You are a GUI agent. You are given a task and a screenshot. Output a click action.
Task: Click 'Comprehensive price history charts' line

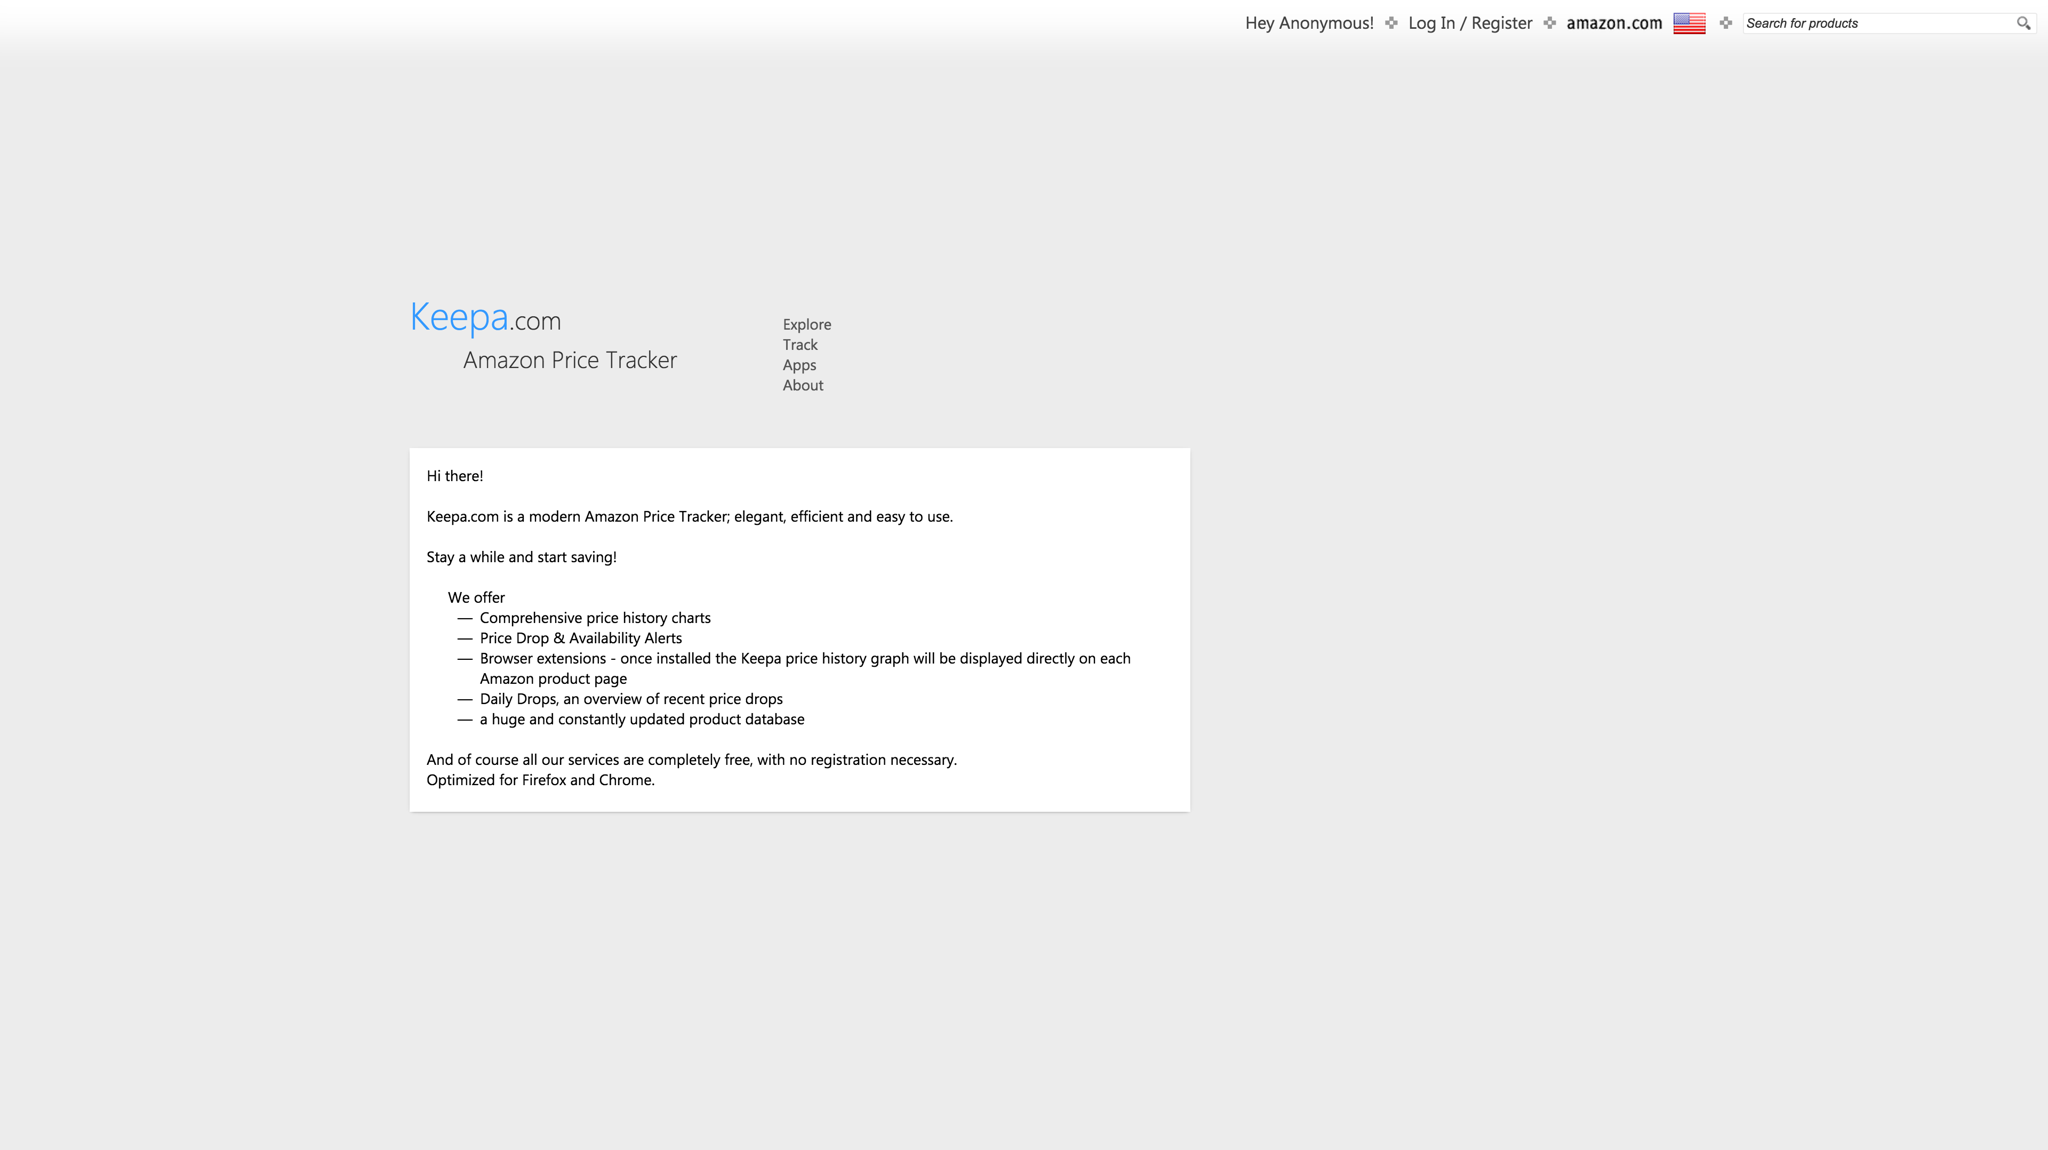click(x=595, y=618)
